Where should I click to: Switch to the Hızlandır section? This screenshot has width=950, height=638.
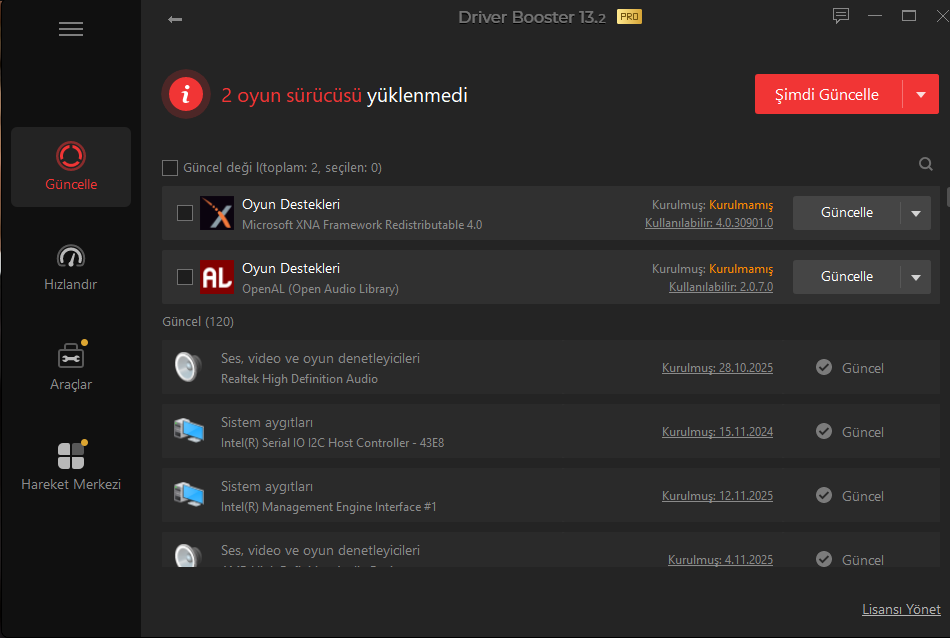tap(71, 267)
